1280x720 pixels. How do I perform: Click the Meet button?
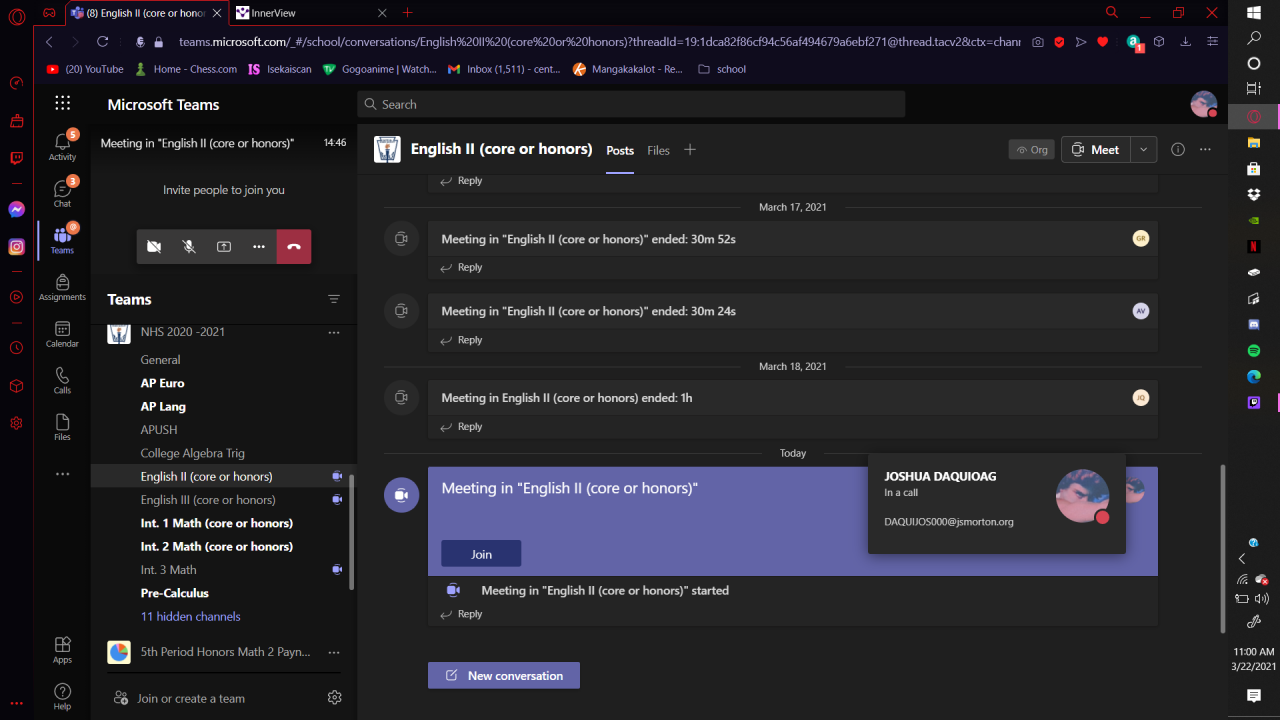[1096, 149]
